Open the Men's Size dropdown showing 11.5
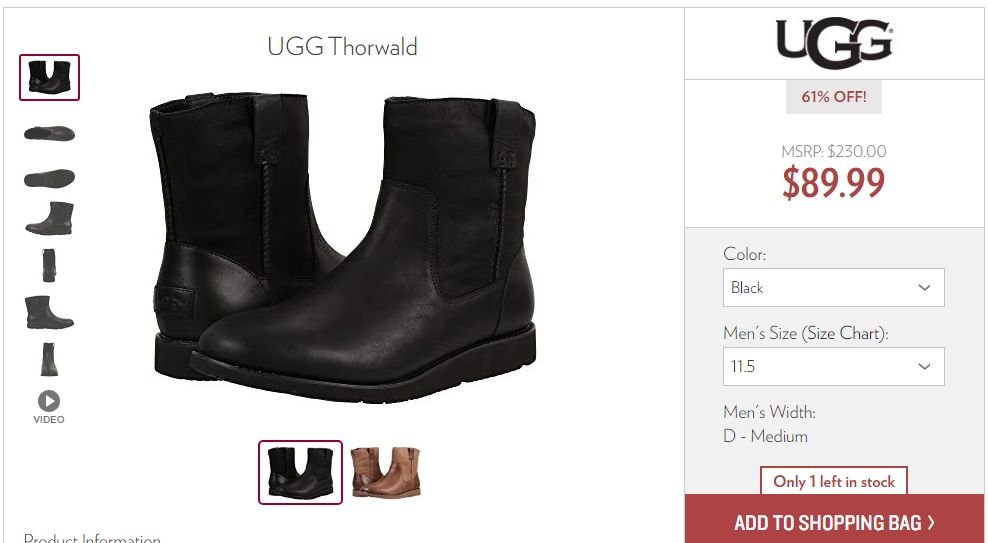 tap(833, 366)
